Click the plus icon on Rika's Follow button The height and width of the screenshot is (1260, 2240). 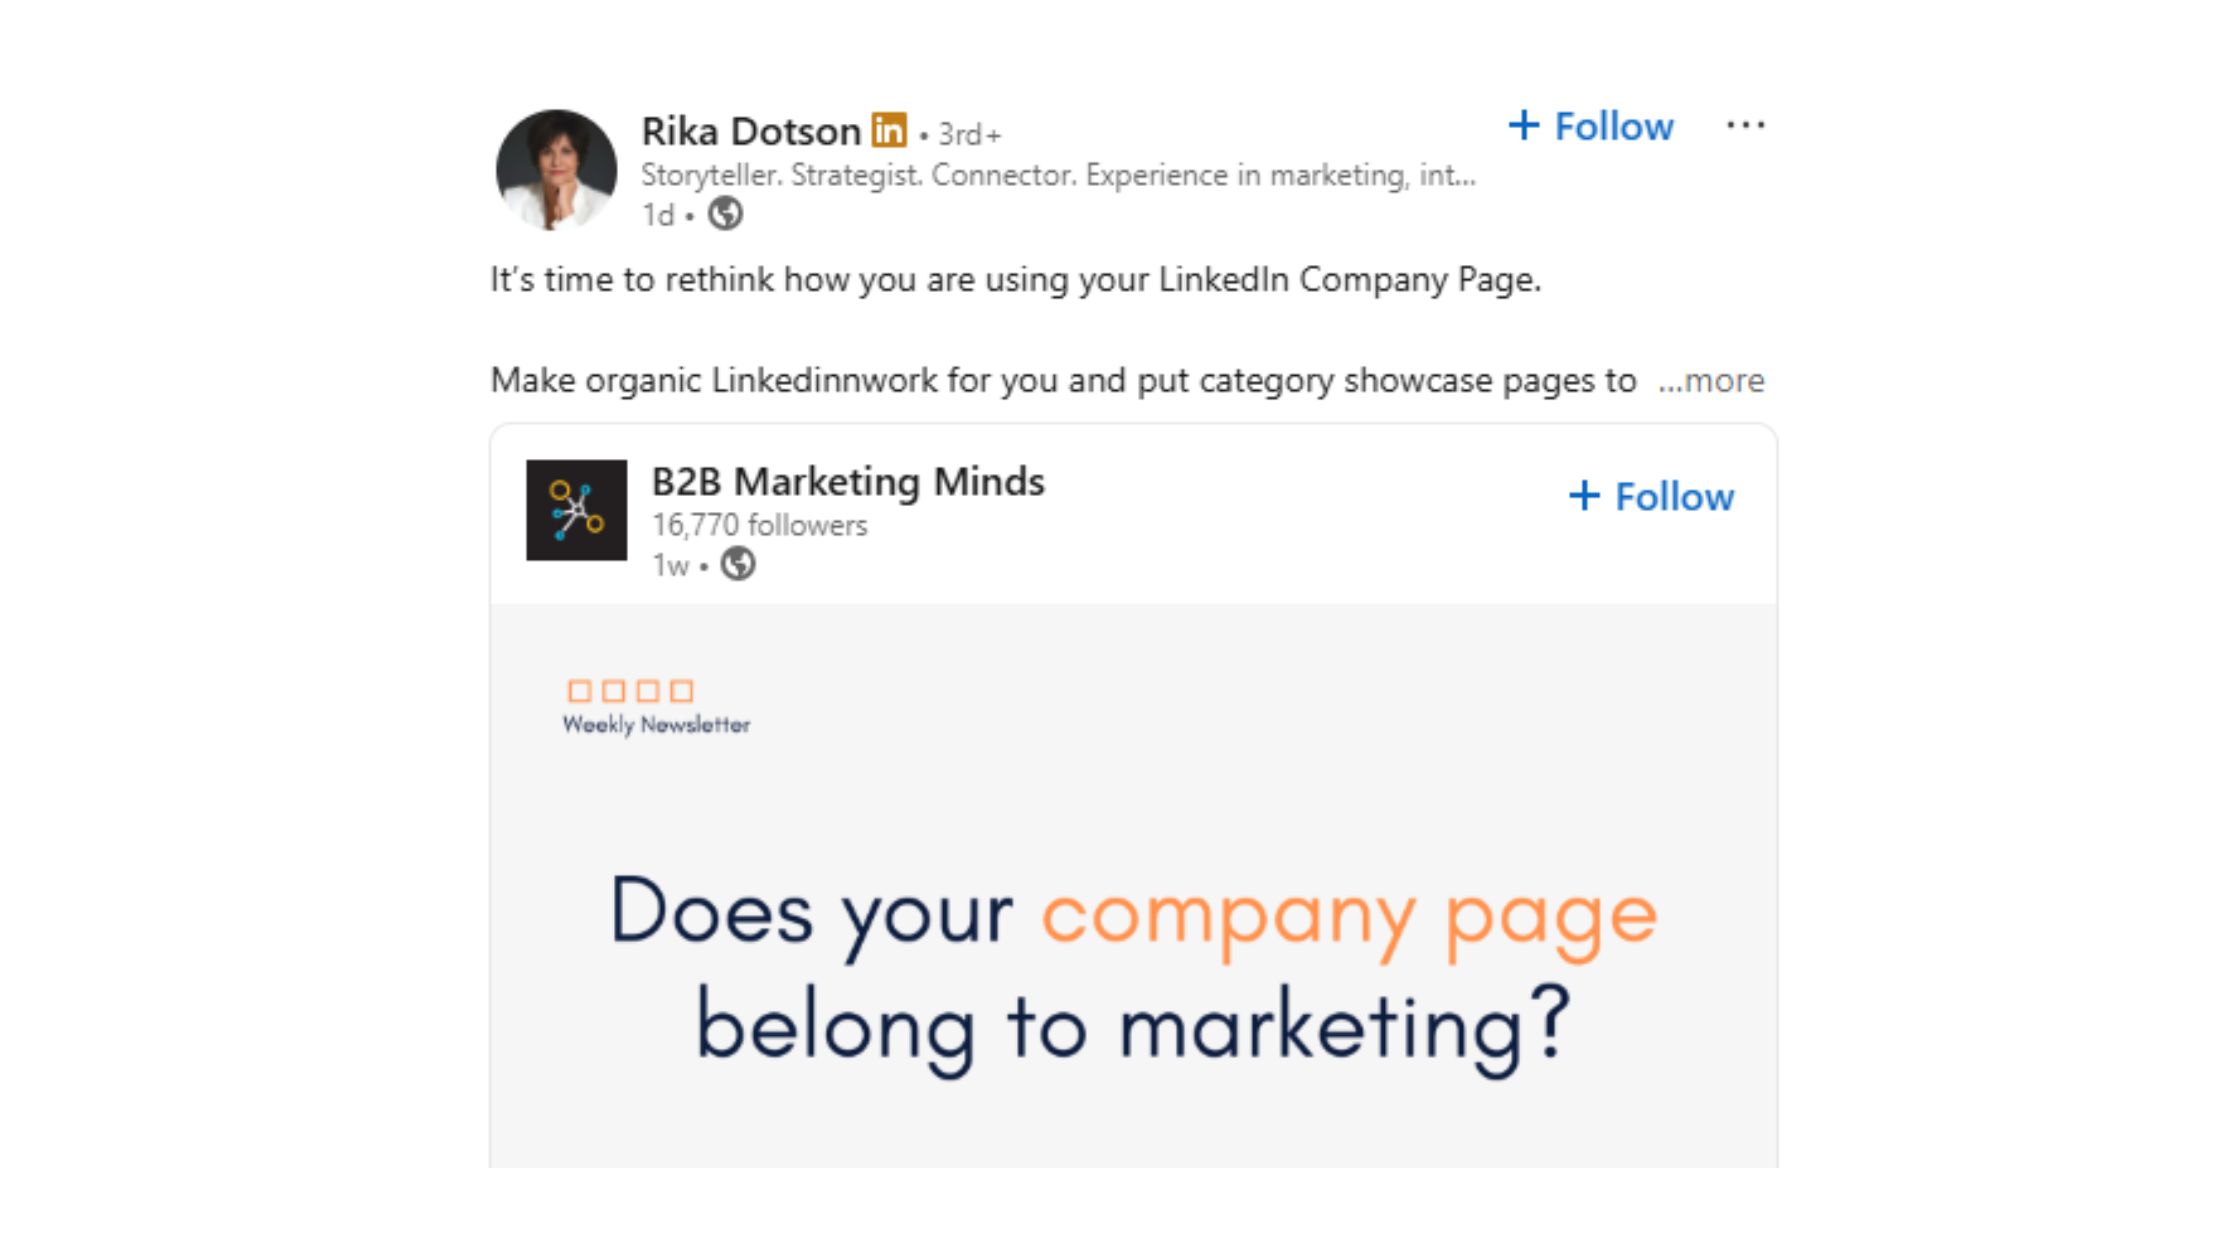[x=1524, y=126]
